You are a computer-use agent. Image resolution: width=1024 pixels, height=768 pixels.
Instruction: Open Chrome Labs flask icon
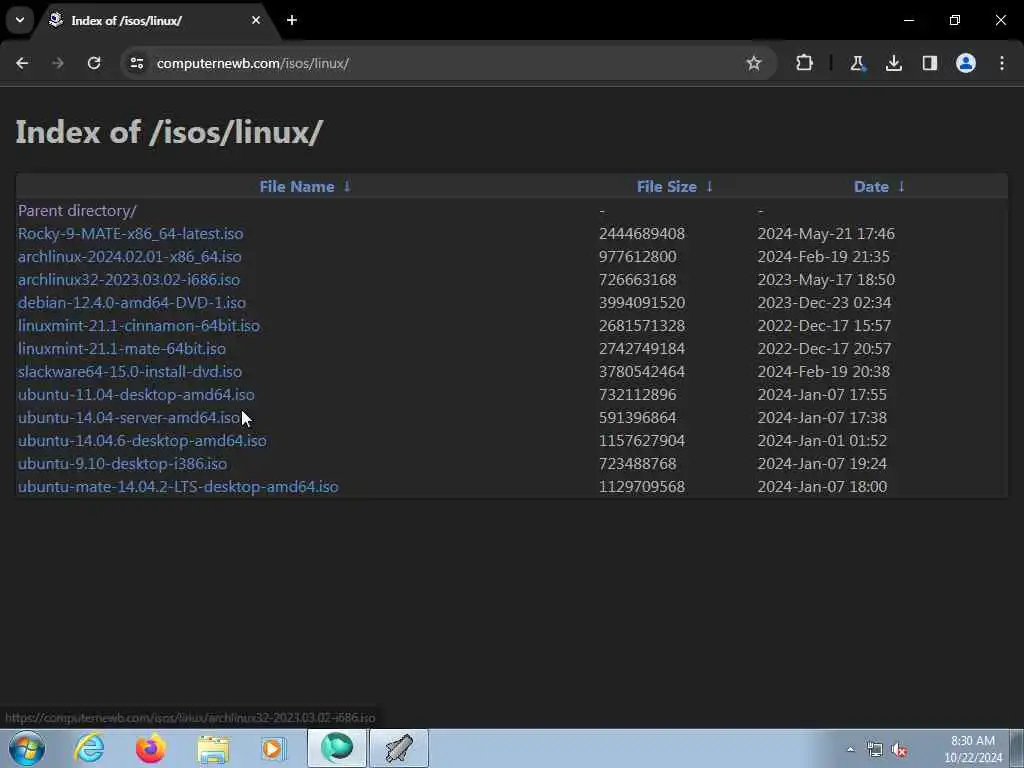tap(857, 63)
